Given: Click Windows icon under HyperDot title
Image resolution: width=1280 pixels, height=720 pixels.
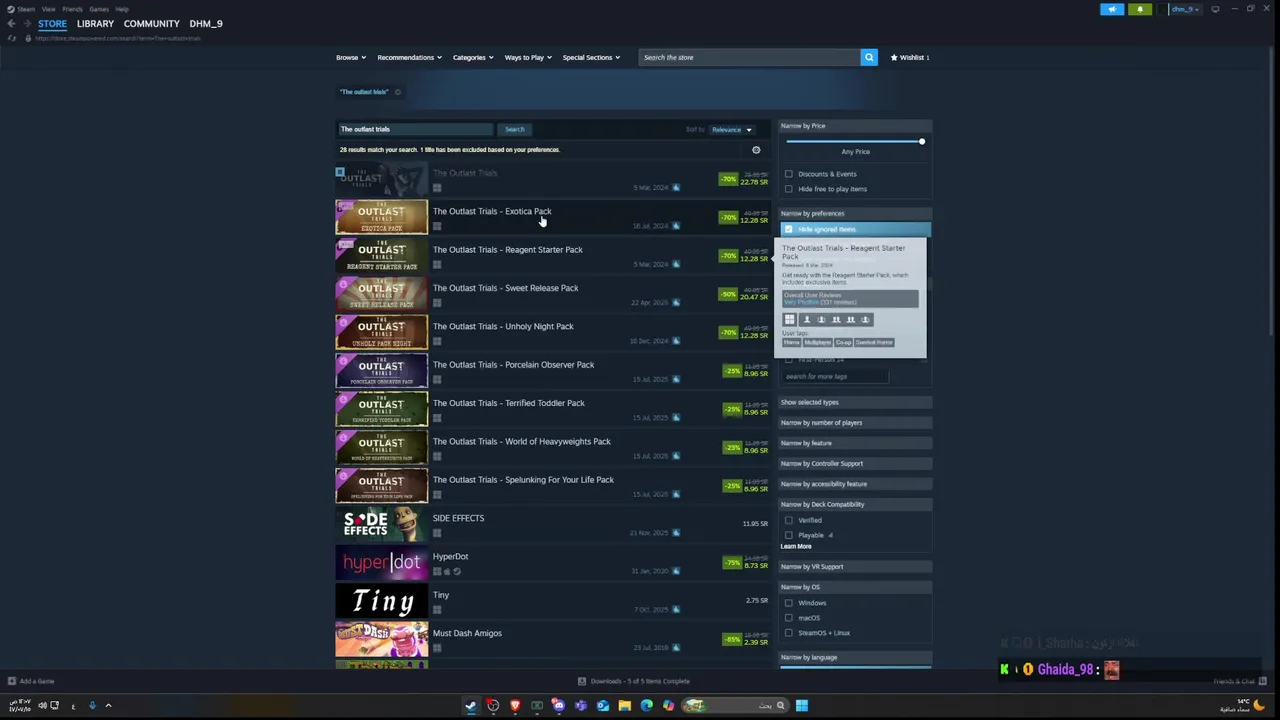Looking at the screenshot, I should coord(437,571).
